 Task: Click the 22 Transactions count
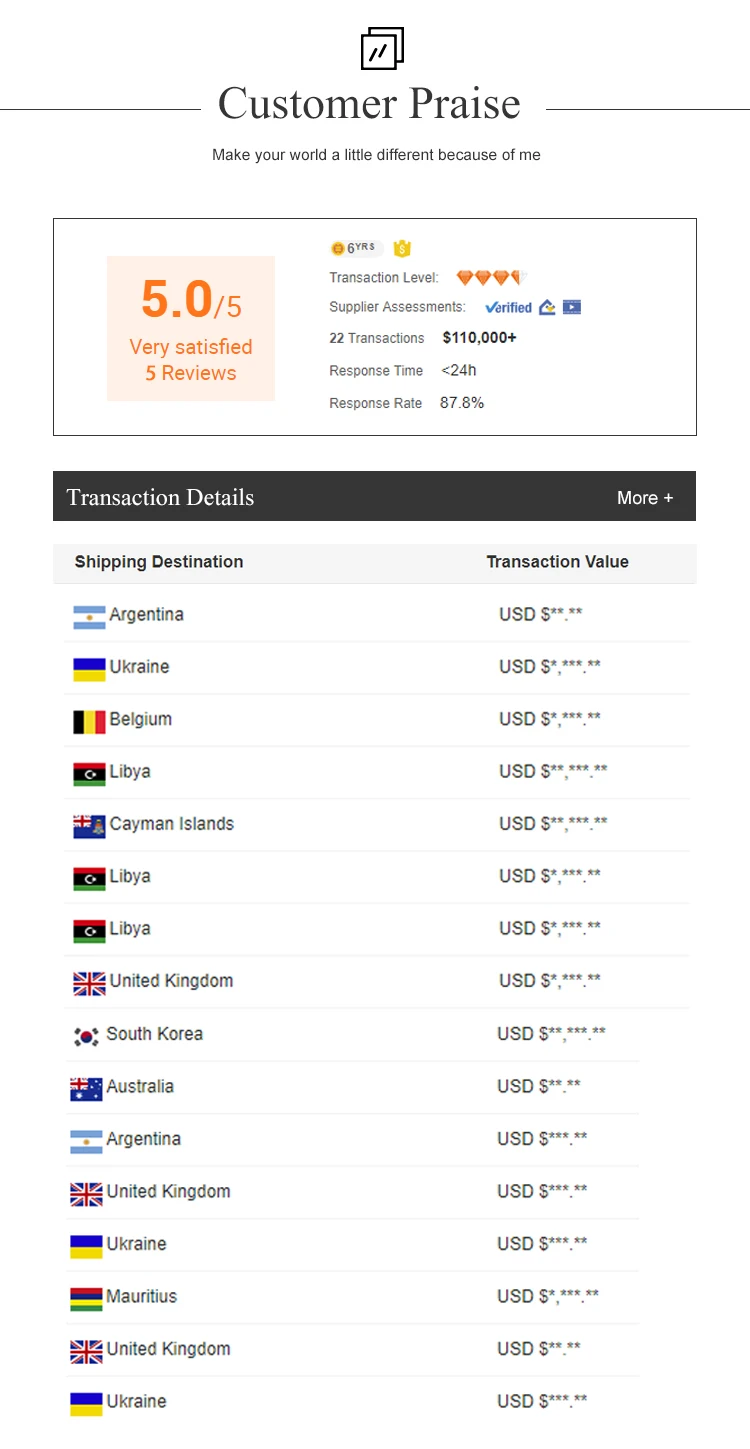pyautogui.click(x=377, y=338)
